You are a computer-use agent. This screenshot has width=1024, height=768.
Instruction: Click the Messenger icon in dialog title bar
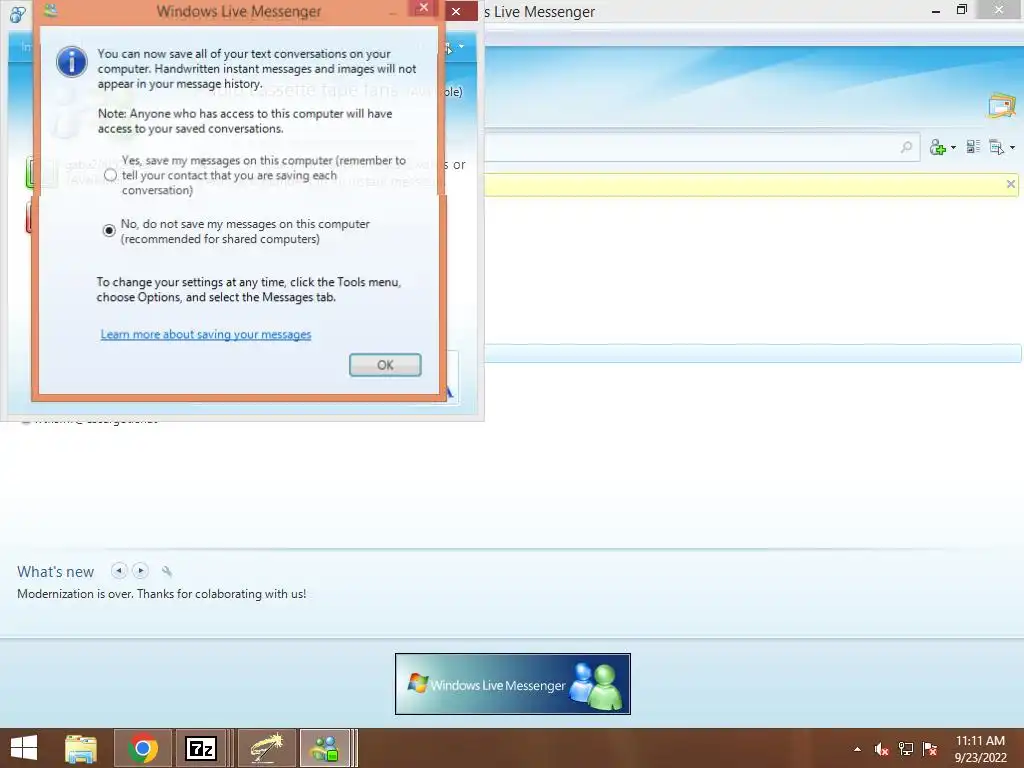click(50, 10)
